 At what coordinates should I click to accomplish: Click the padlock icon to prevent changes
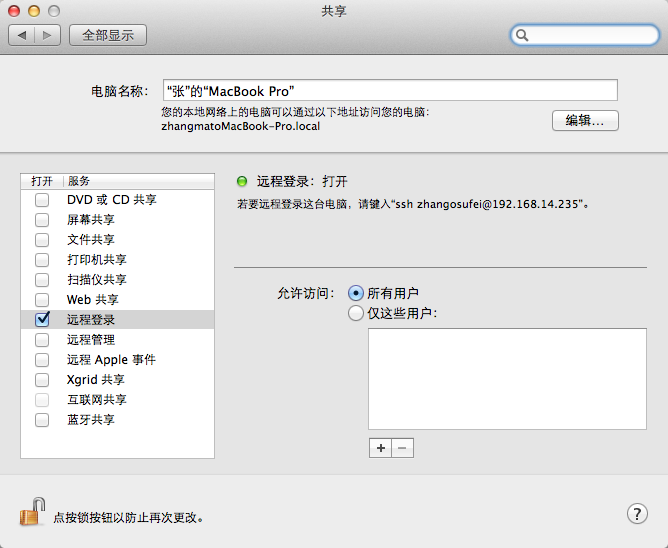(32, 511)
